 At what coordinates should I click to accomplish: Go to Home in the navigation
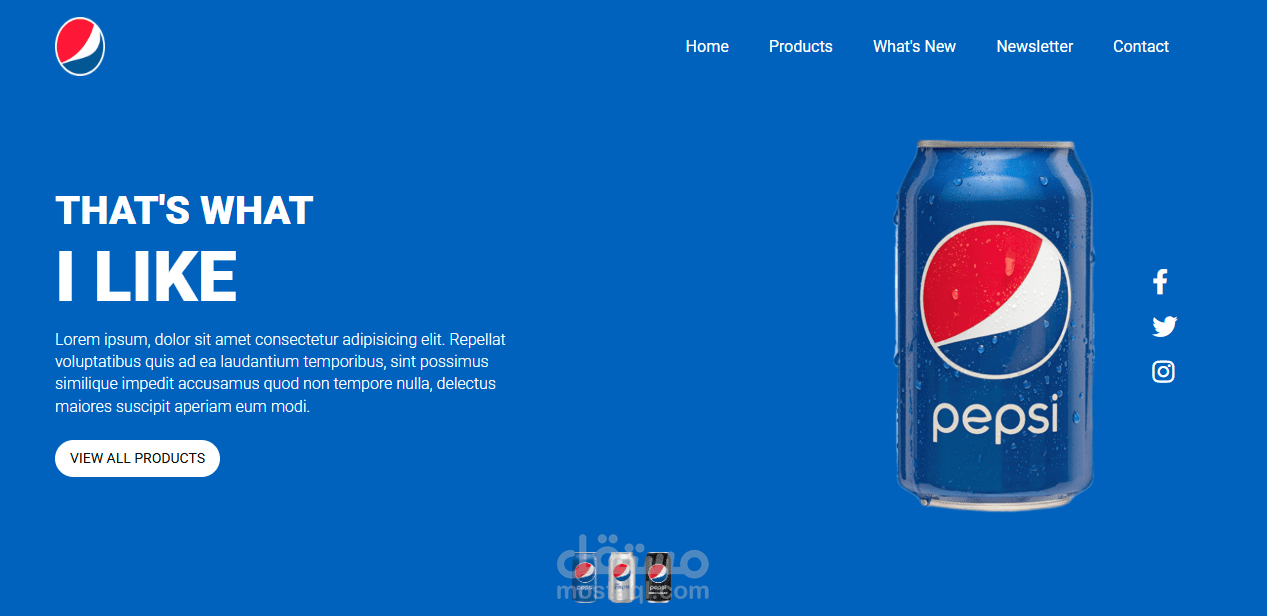707,47
